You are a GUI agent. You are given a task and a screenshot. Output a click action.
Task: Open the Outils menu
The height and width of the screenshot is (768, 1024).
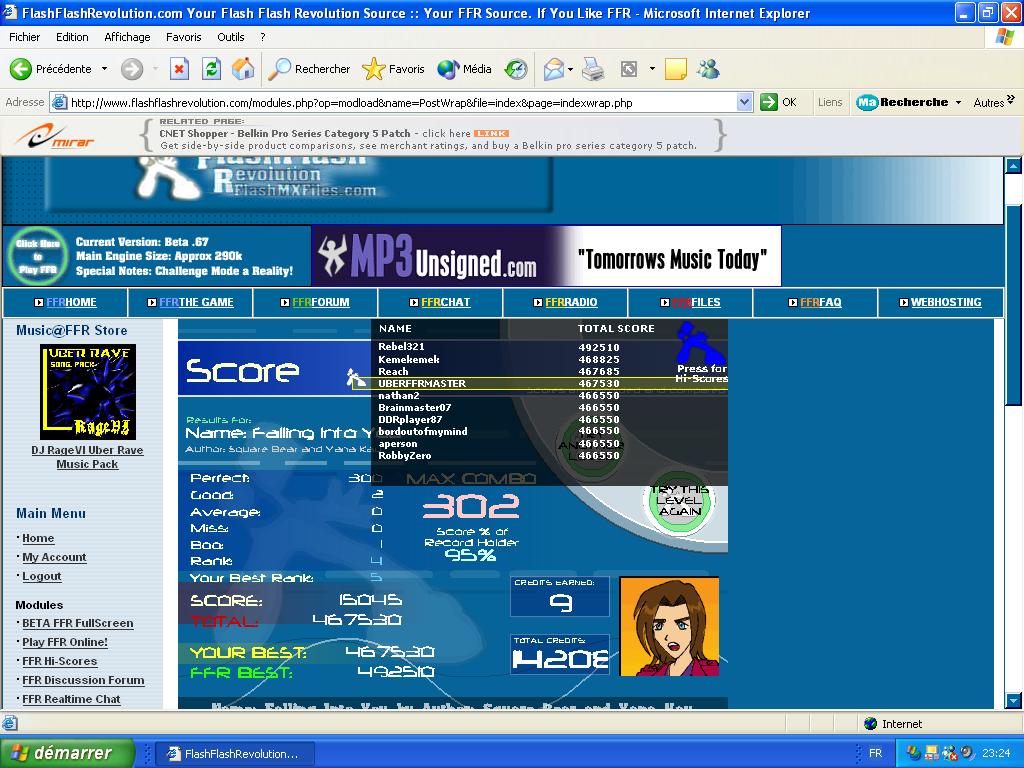click(231, 37)
